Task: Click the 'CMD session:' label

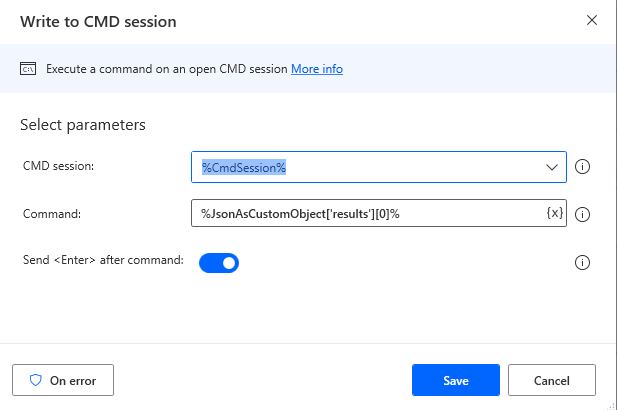Action: click(x=58, y=165)
